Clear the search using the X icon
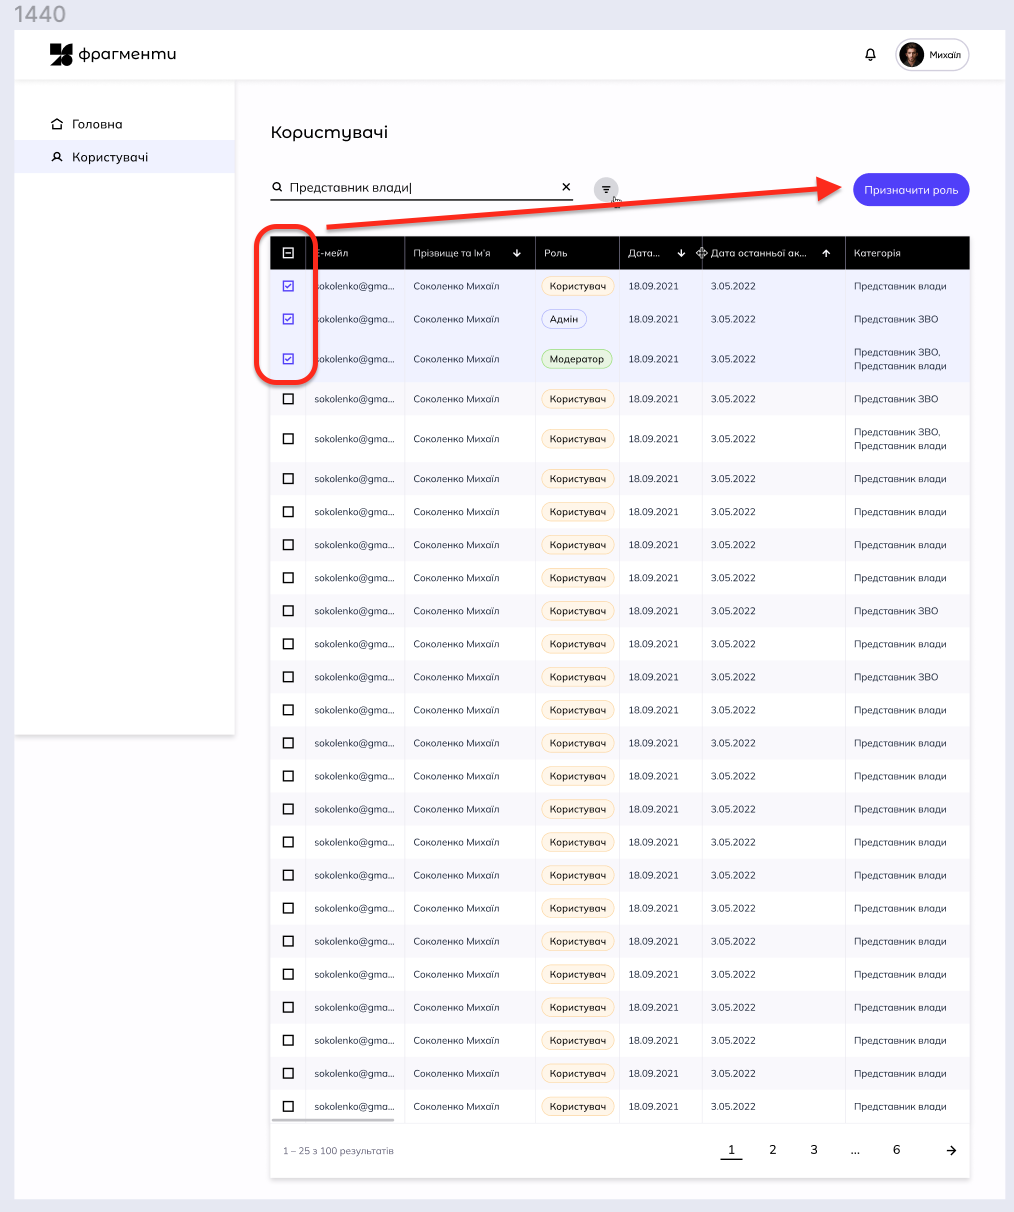 click(x=566, y=186)
